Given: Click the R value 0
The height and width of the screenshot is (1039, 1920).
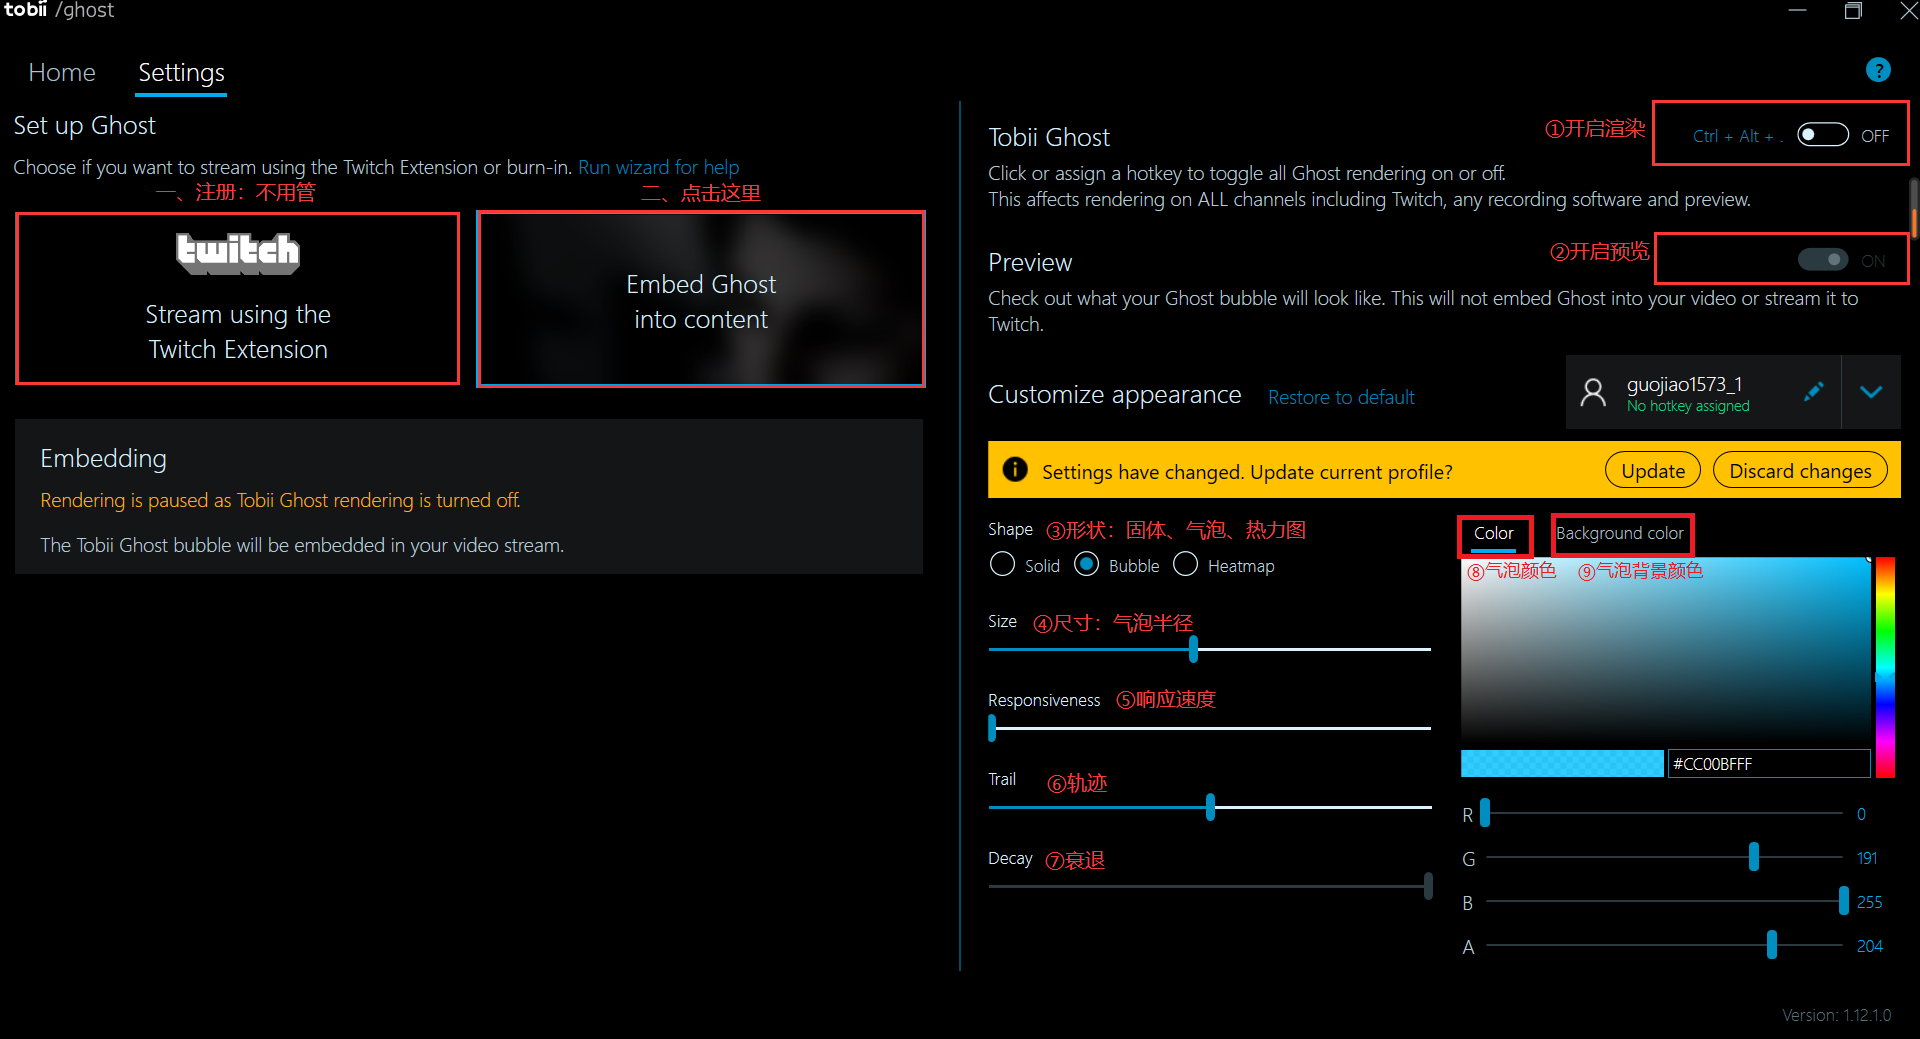Looking at the screenshot, I should point(1861,814).
